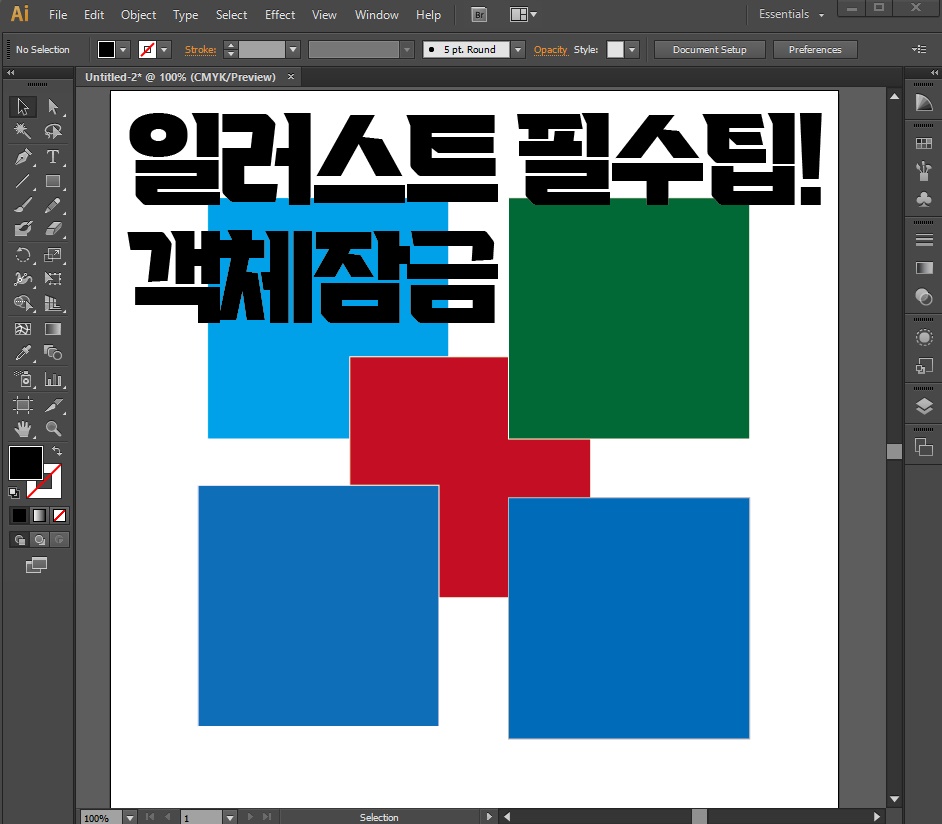The height and width of the screenshot is (824, 942).
Task: Click toolbox black Fill color box
Action: (x=26, y=463)
